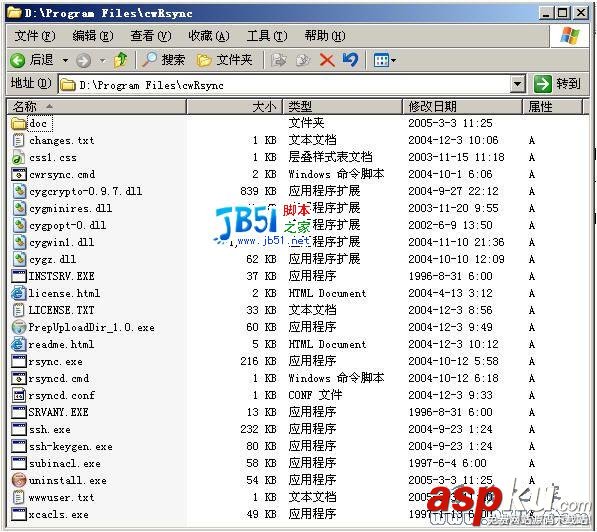The height and width of the screenshot is (532, 597).
Task: Select the cygz.dll icon
Action: 19,259
